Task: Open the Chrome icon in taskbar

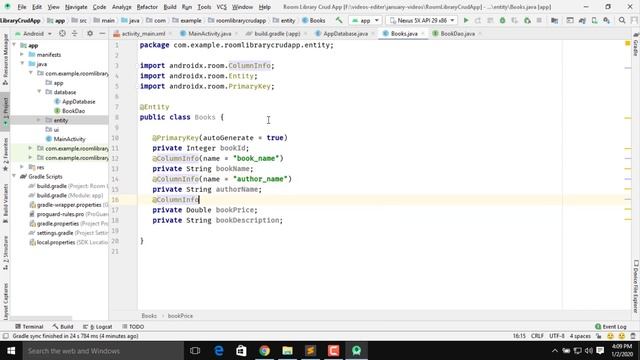Action: tap(264, 351)
